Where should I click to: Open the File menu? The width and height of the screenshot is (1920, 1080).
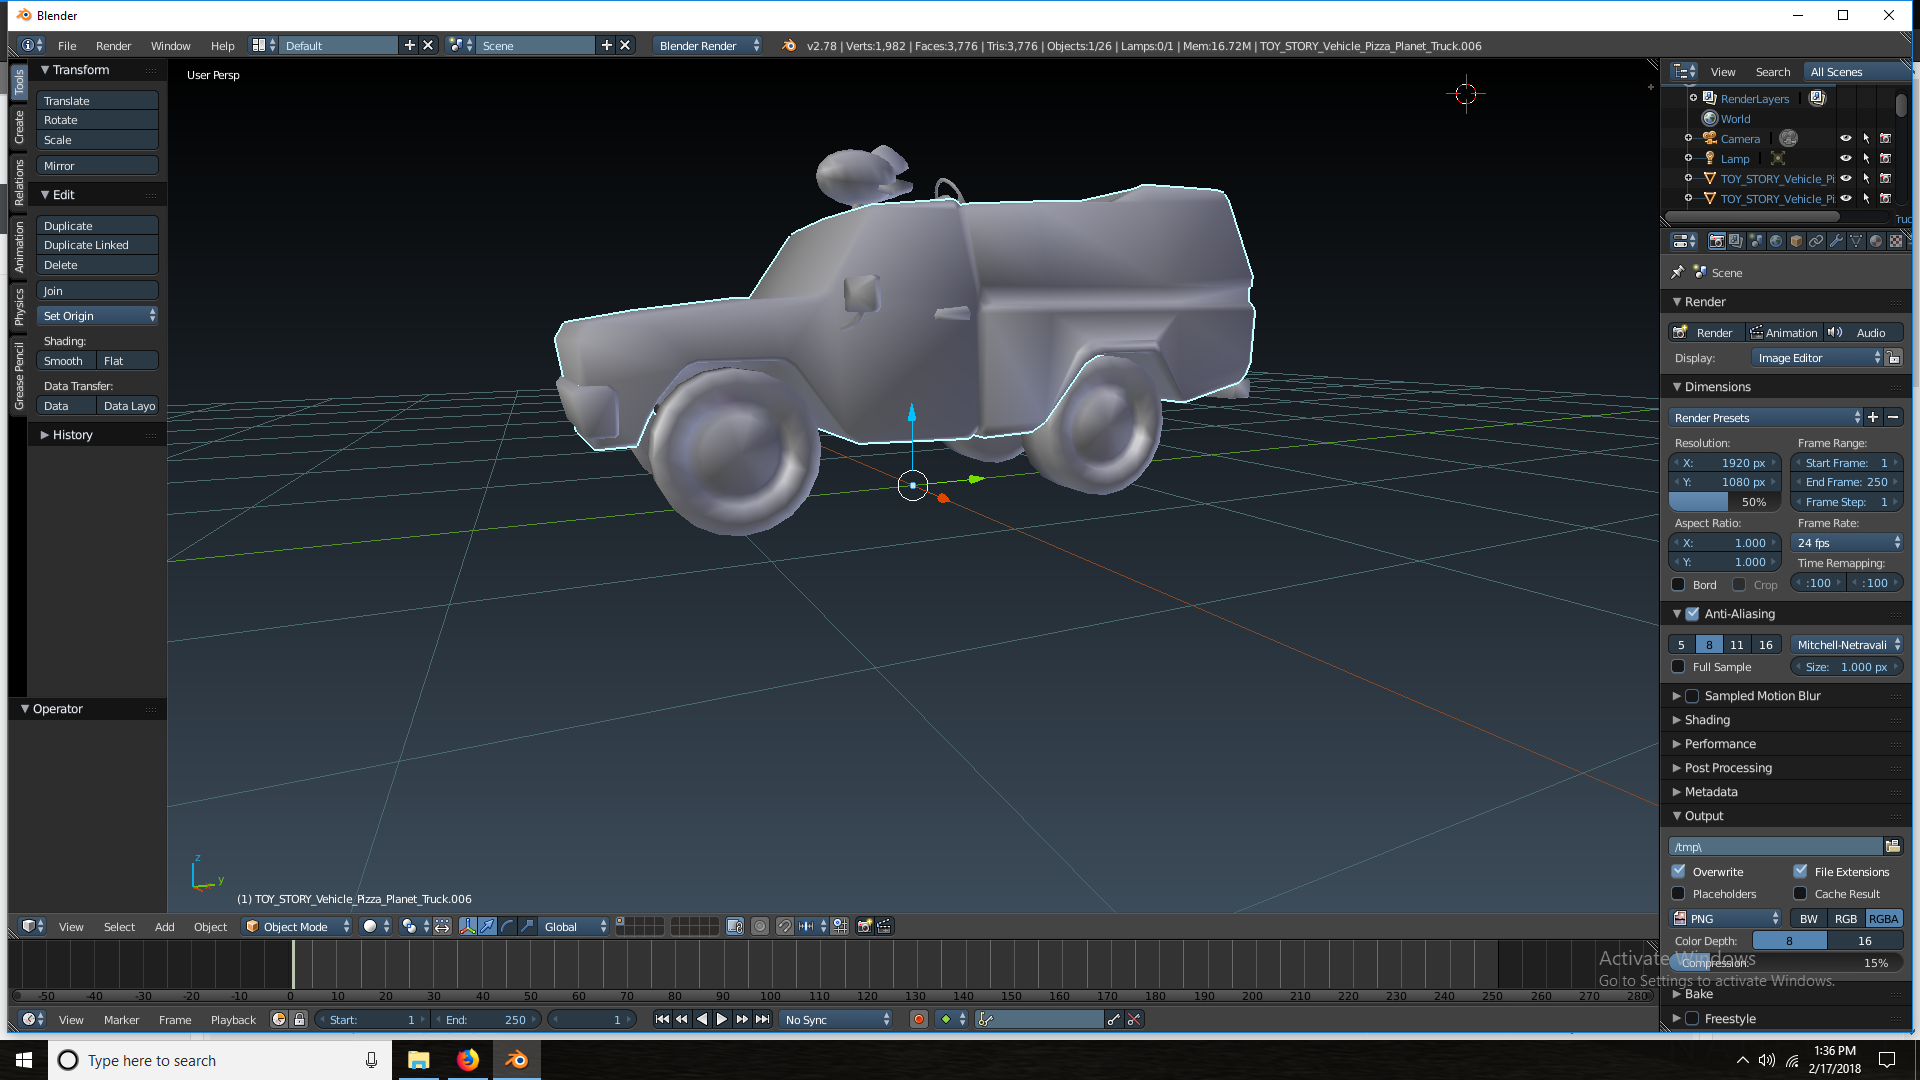point(67,46)
